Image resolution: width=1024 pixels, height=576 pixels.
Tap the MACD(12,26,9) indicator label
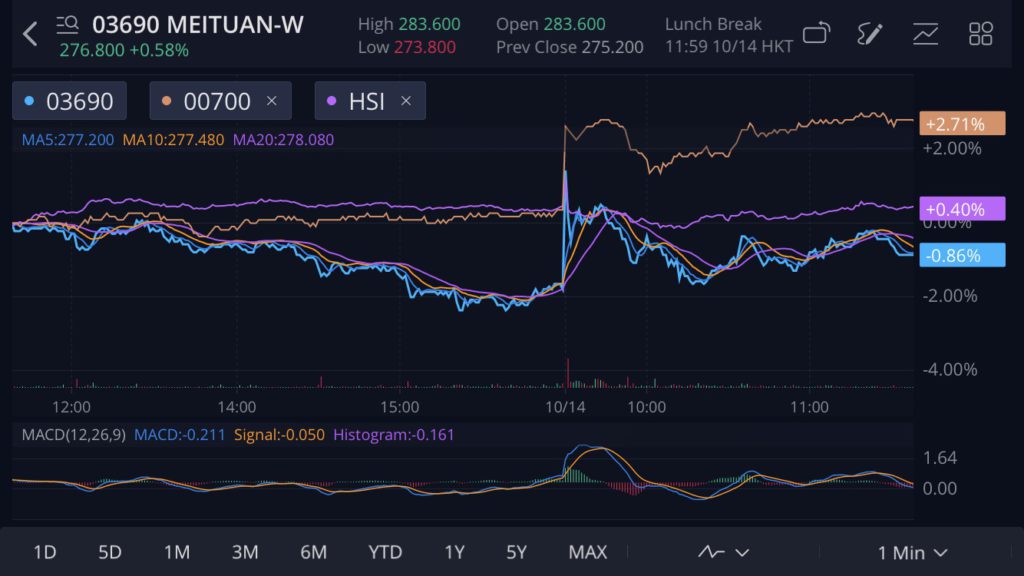pos(74,435)
